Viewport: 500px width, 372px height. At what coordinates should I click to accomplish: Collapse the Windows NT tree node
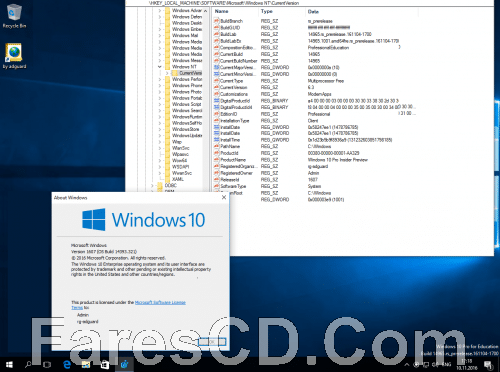[x=160, y=67]
